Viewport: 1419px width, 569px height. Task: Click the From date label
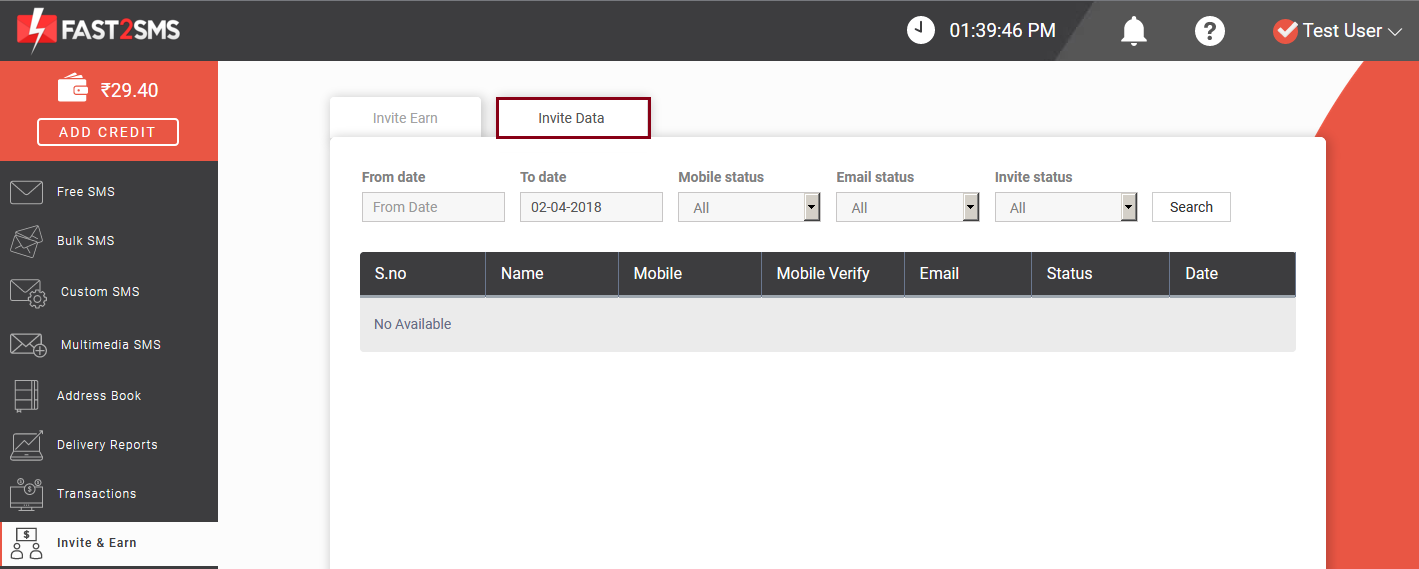click(x=394, y=177)
